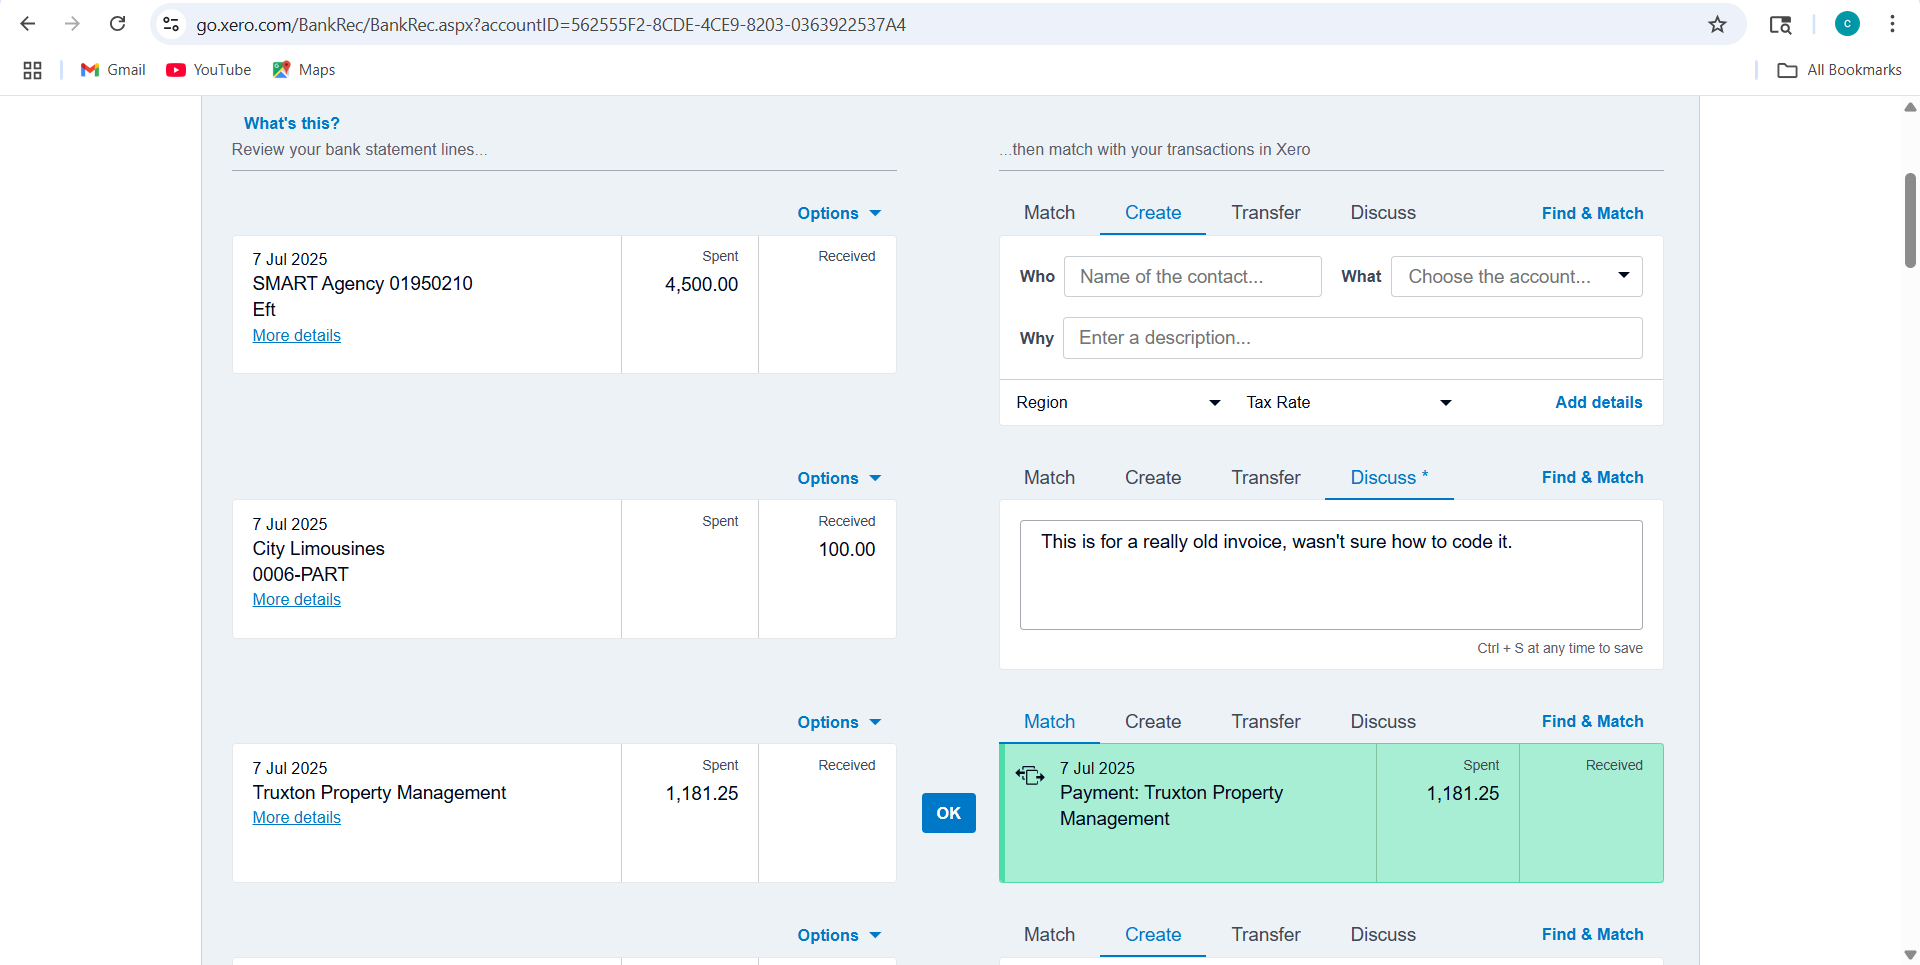Open the tab search icon next to the profile
The height and width of the screenshot is (965, 1920).
pos(1780,24)
